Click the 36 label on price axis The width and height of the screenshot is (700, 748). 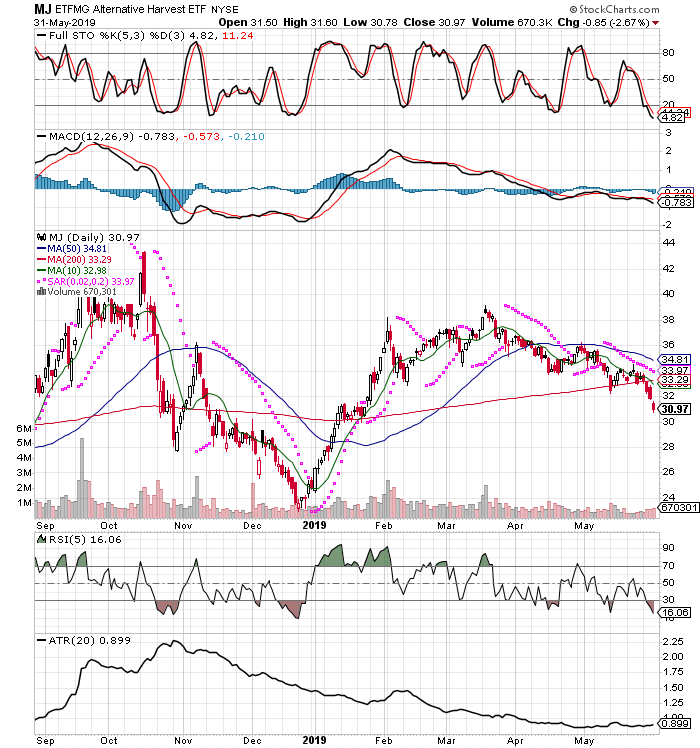click(x=669, y=344)
